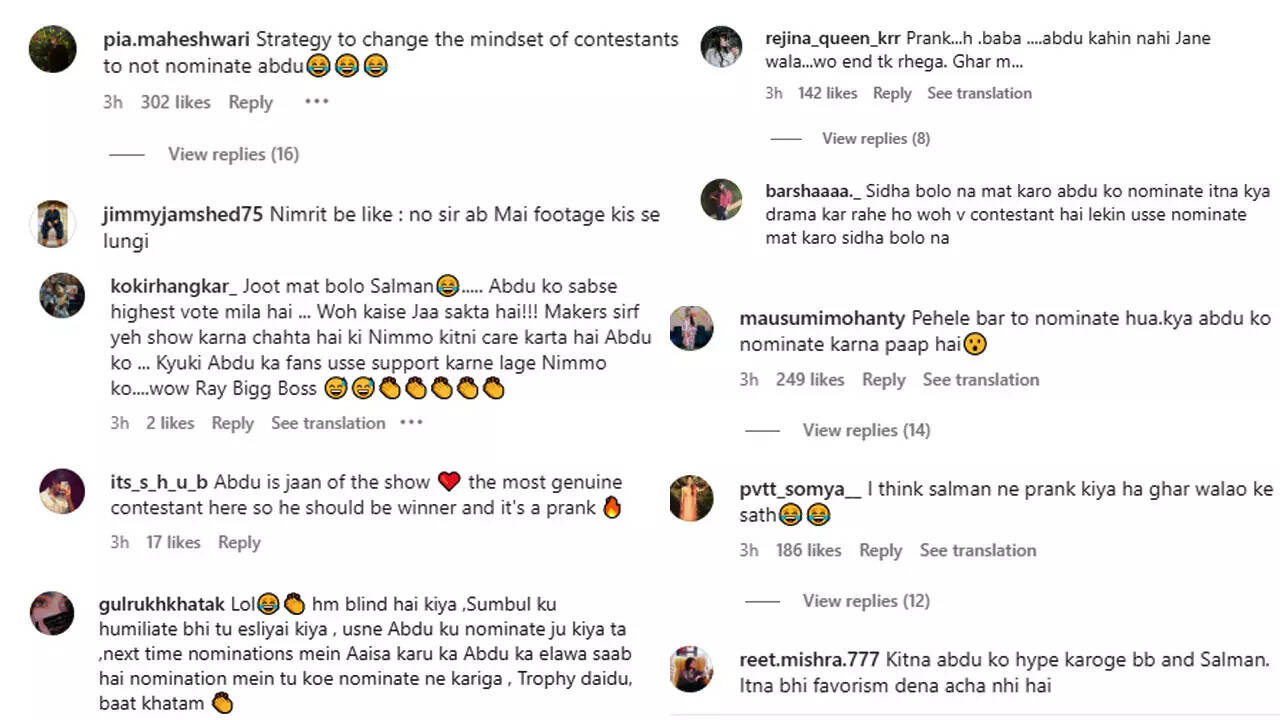
Task: Expand View replies (12) under pvtt_somya__
Action: click(866, 601)
